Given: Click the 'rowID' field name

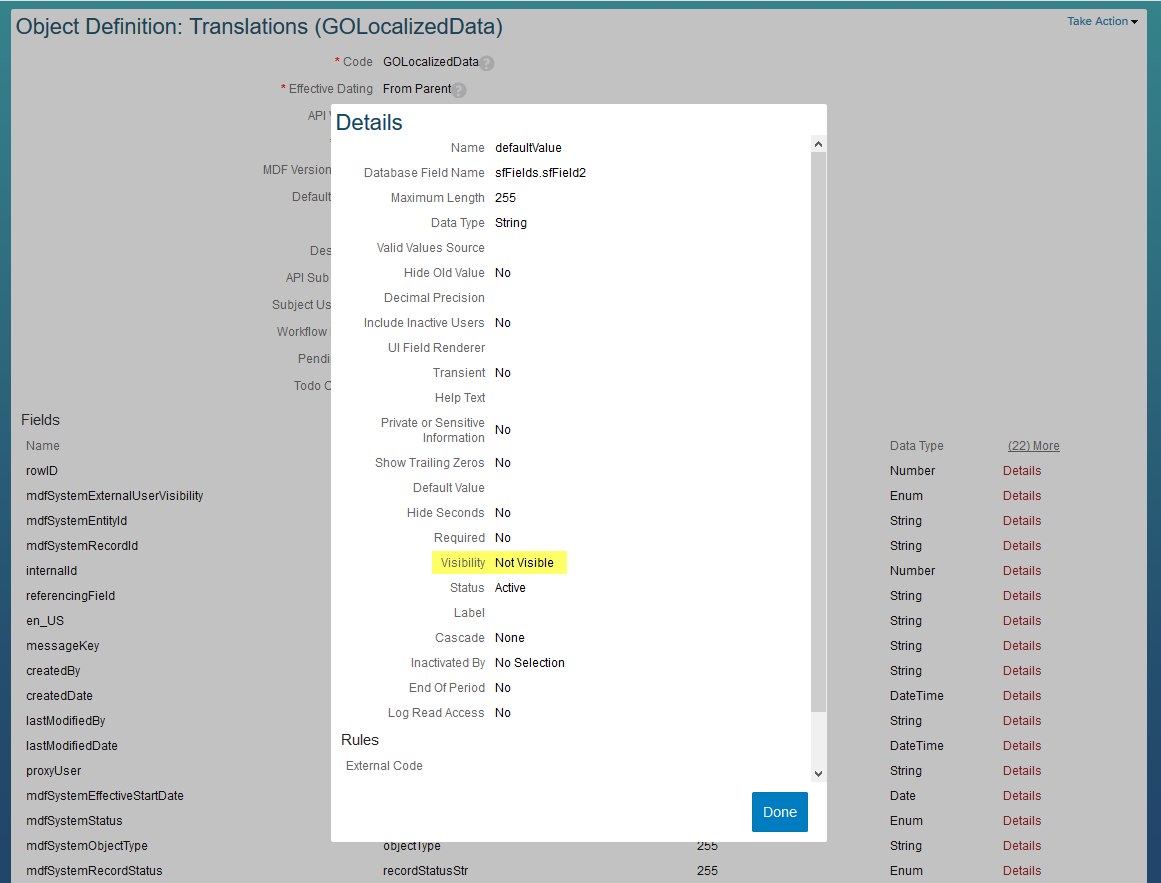Looking at the screenshot, I should click(x=41, y=471).
